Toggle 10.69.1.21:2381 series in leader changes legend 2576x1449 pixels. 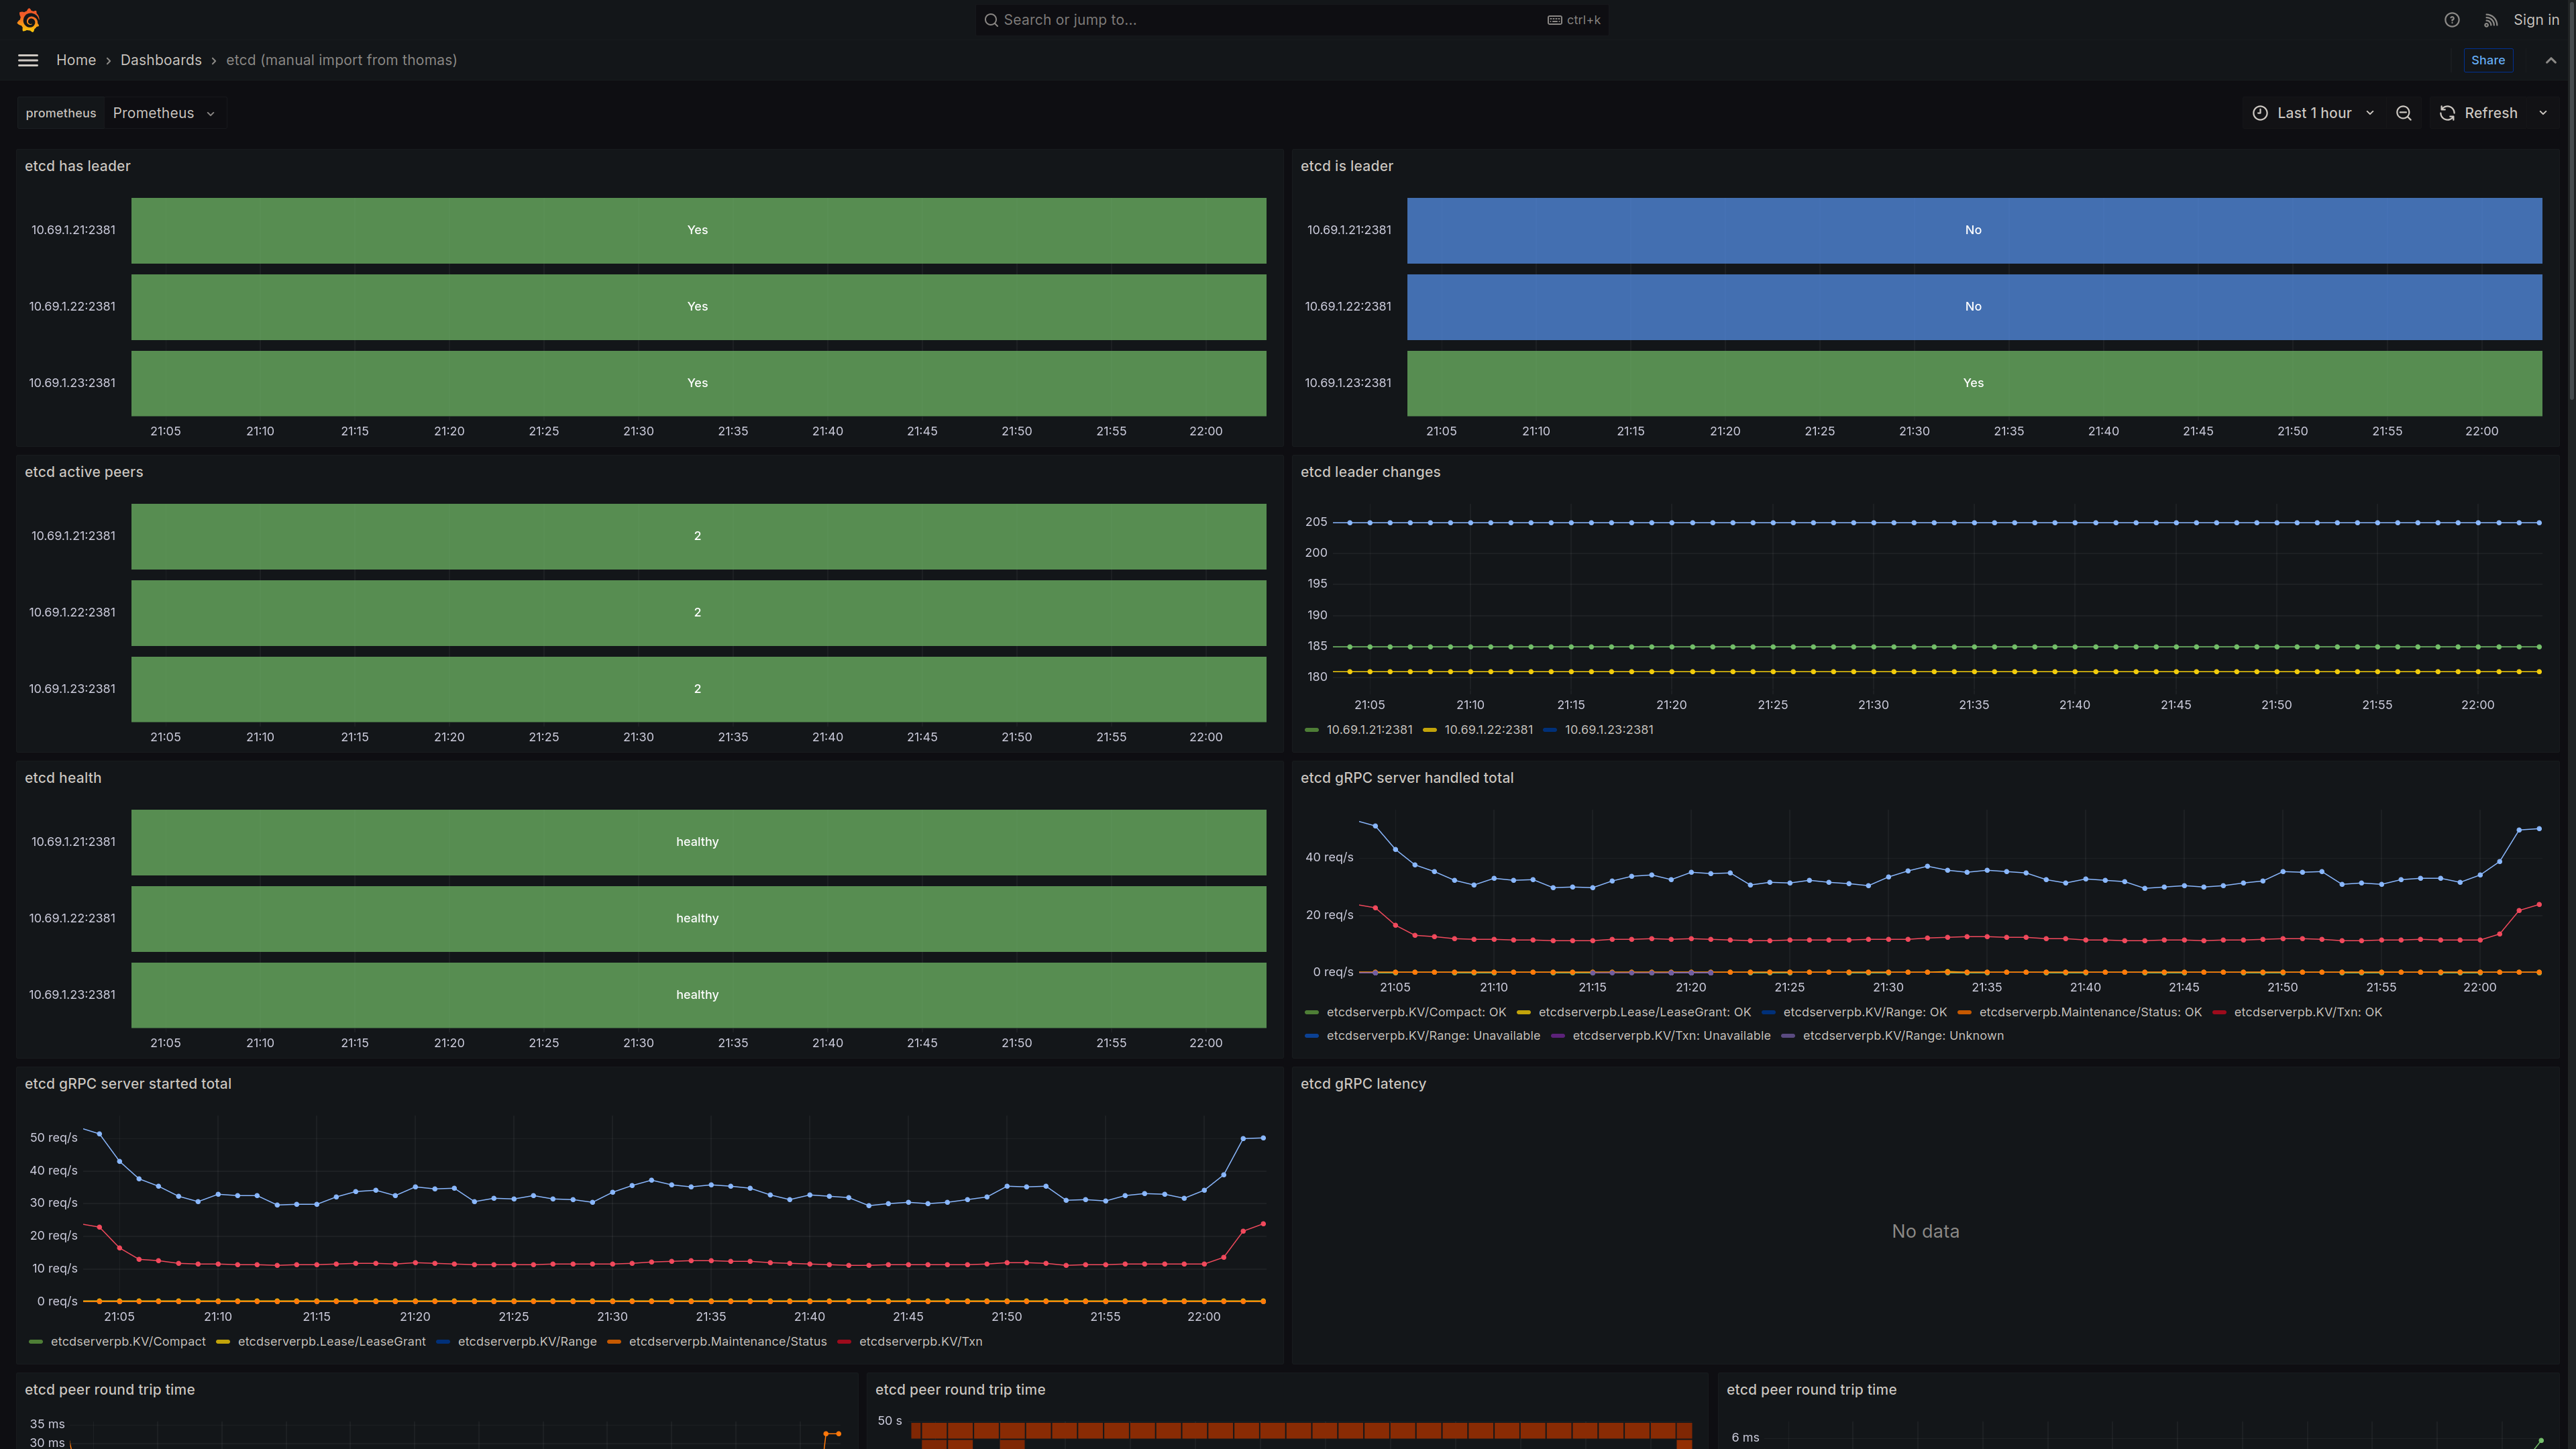click(x=1369, y=730)
